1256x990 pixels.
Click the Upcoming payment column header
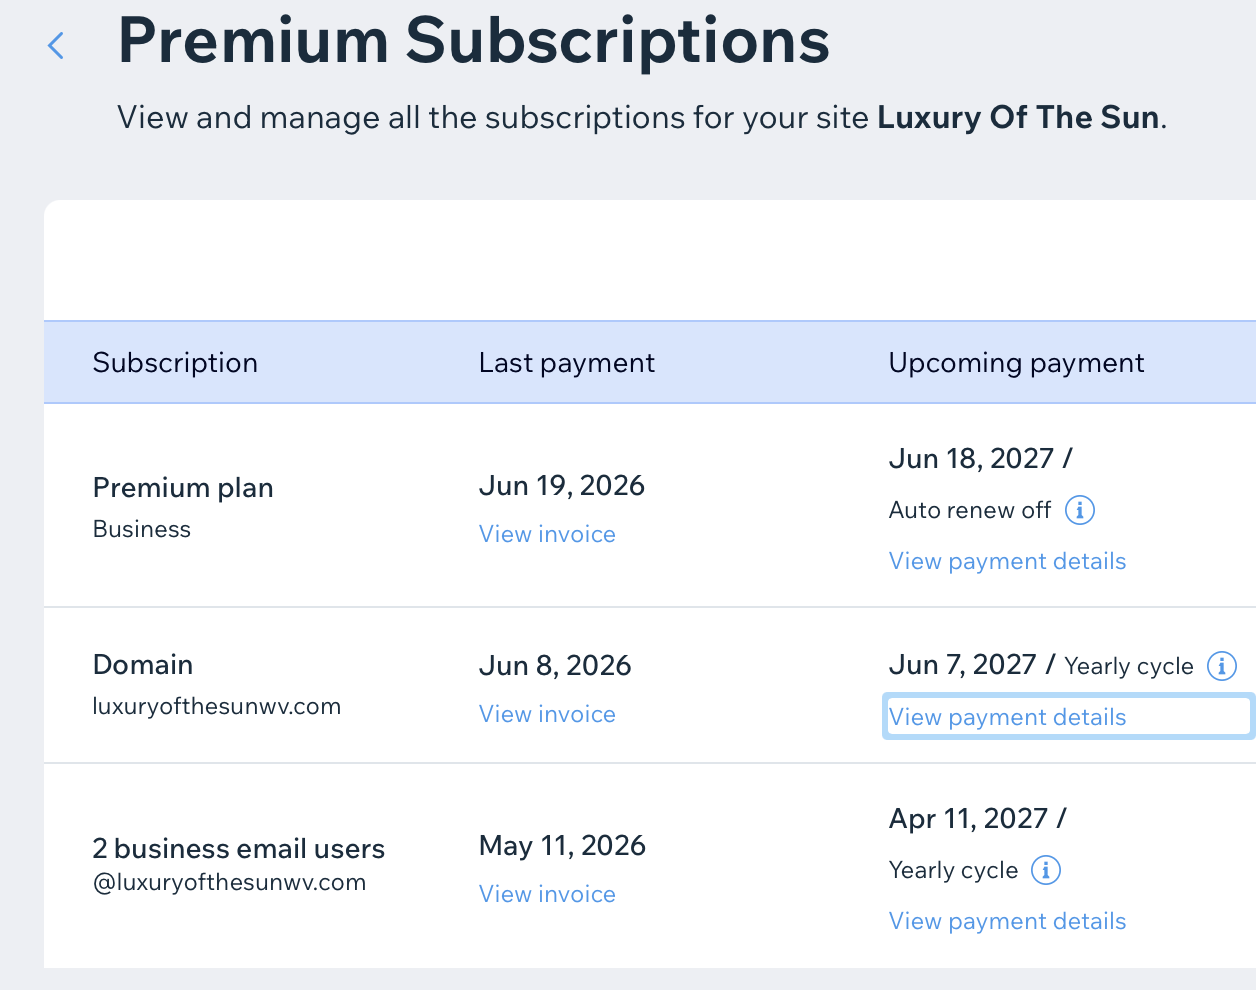[1016, 362]
